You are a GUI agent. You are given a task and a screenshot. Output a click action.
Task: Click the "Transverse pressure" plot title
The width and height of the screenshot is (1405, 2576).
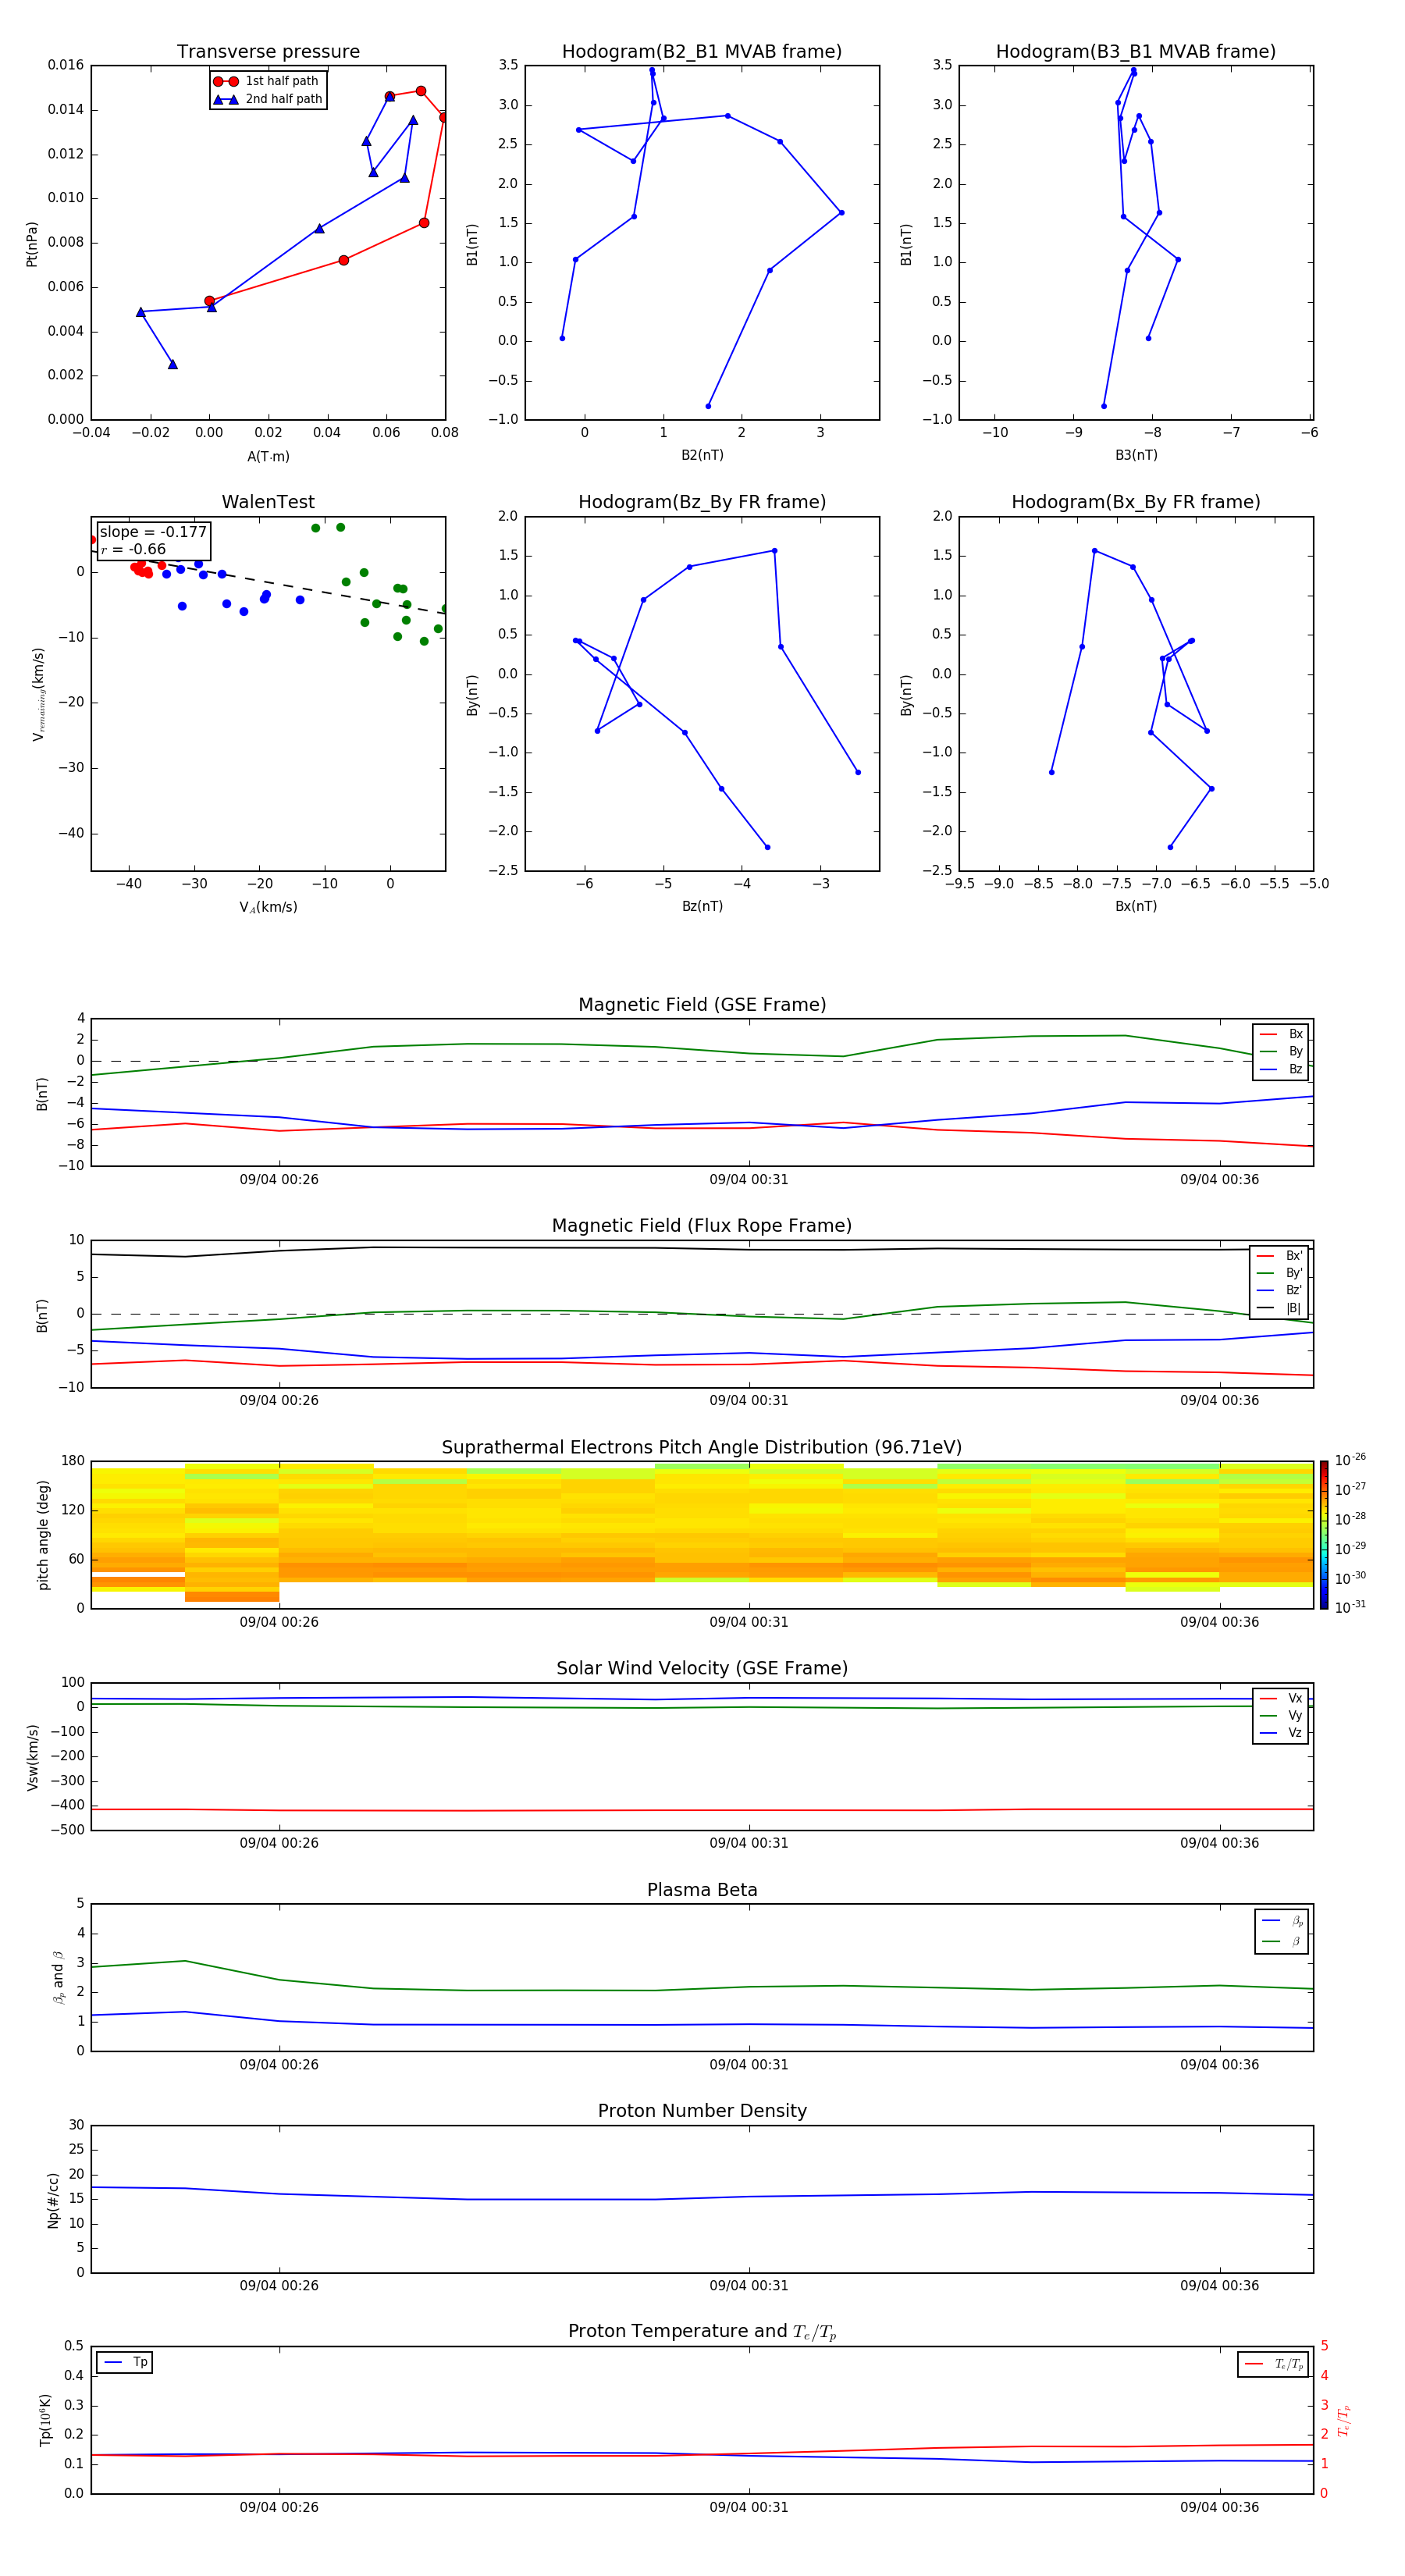(268, 52)
